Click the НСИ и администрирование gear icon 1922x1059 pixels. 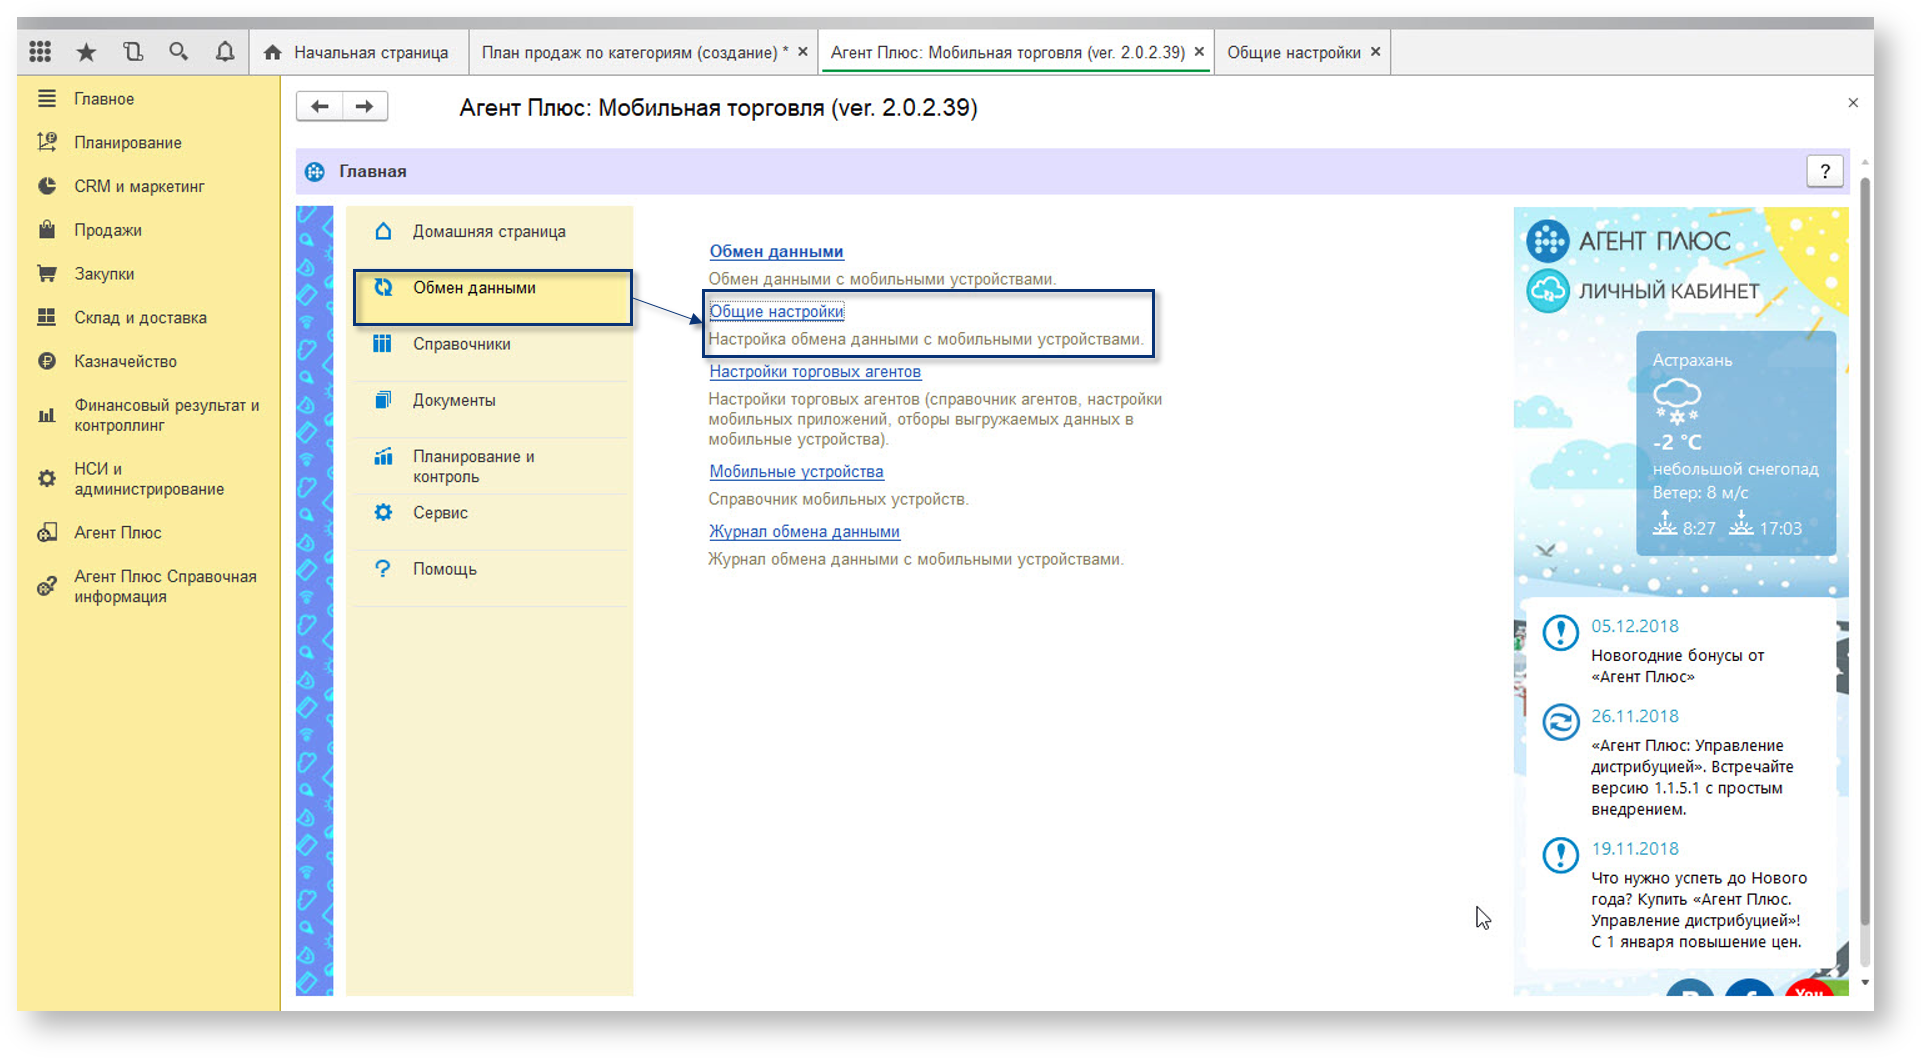pyautogui.click(x=47, y=479)
